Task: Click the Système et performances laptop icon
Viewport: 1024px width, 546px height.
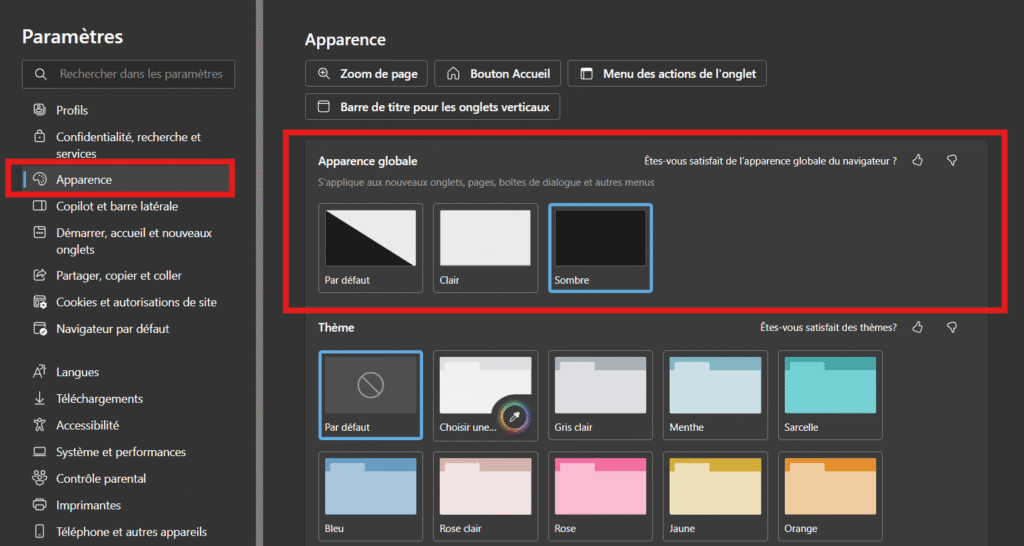Action: click(40, 452)
